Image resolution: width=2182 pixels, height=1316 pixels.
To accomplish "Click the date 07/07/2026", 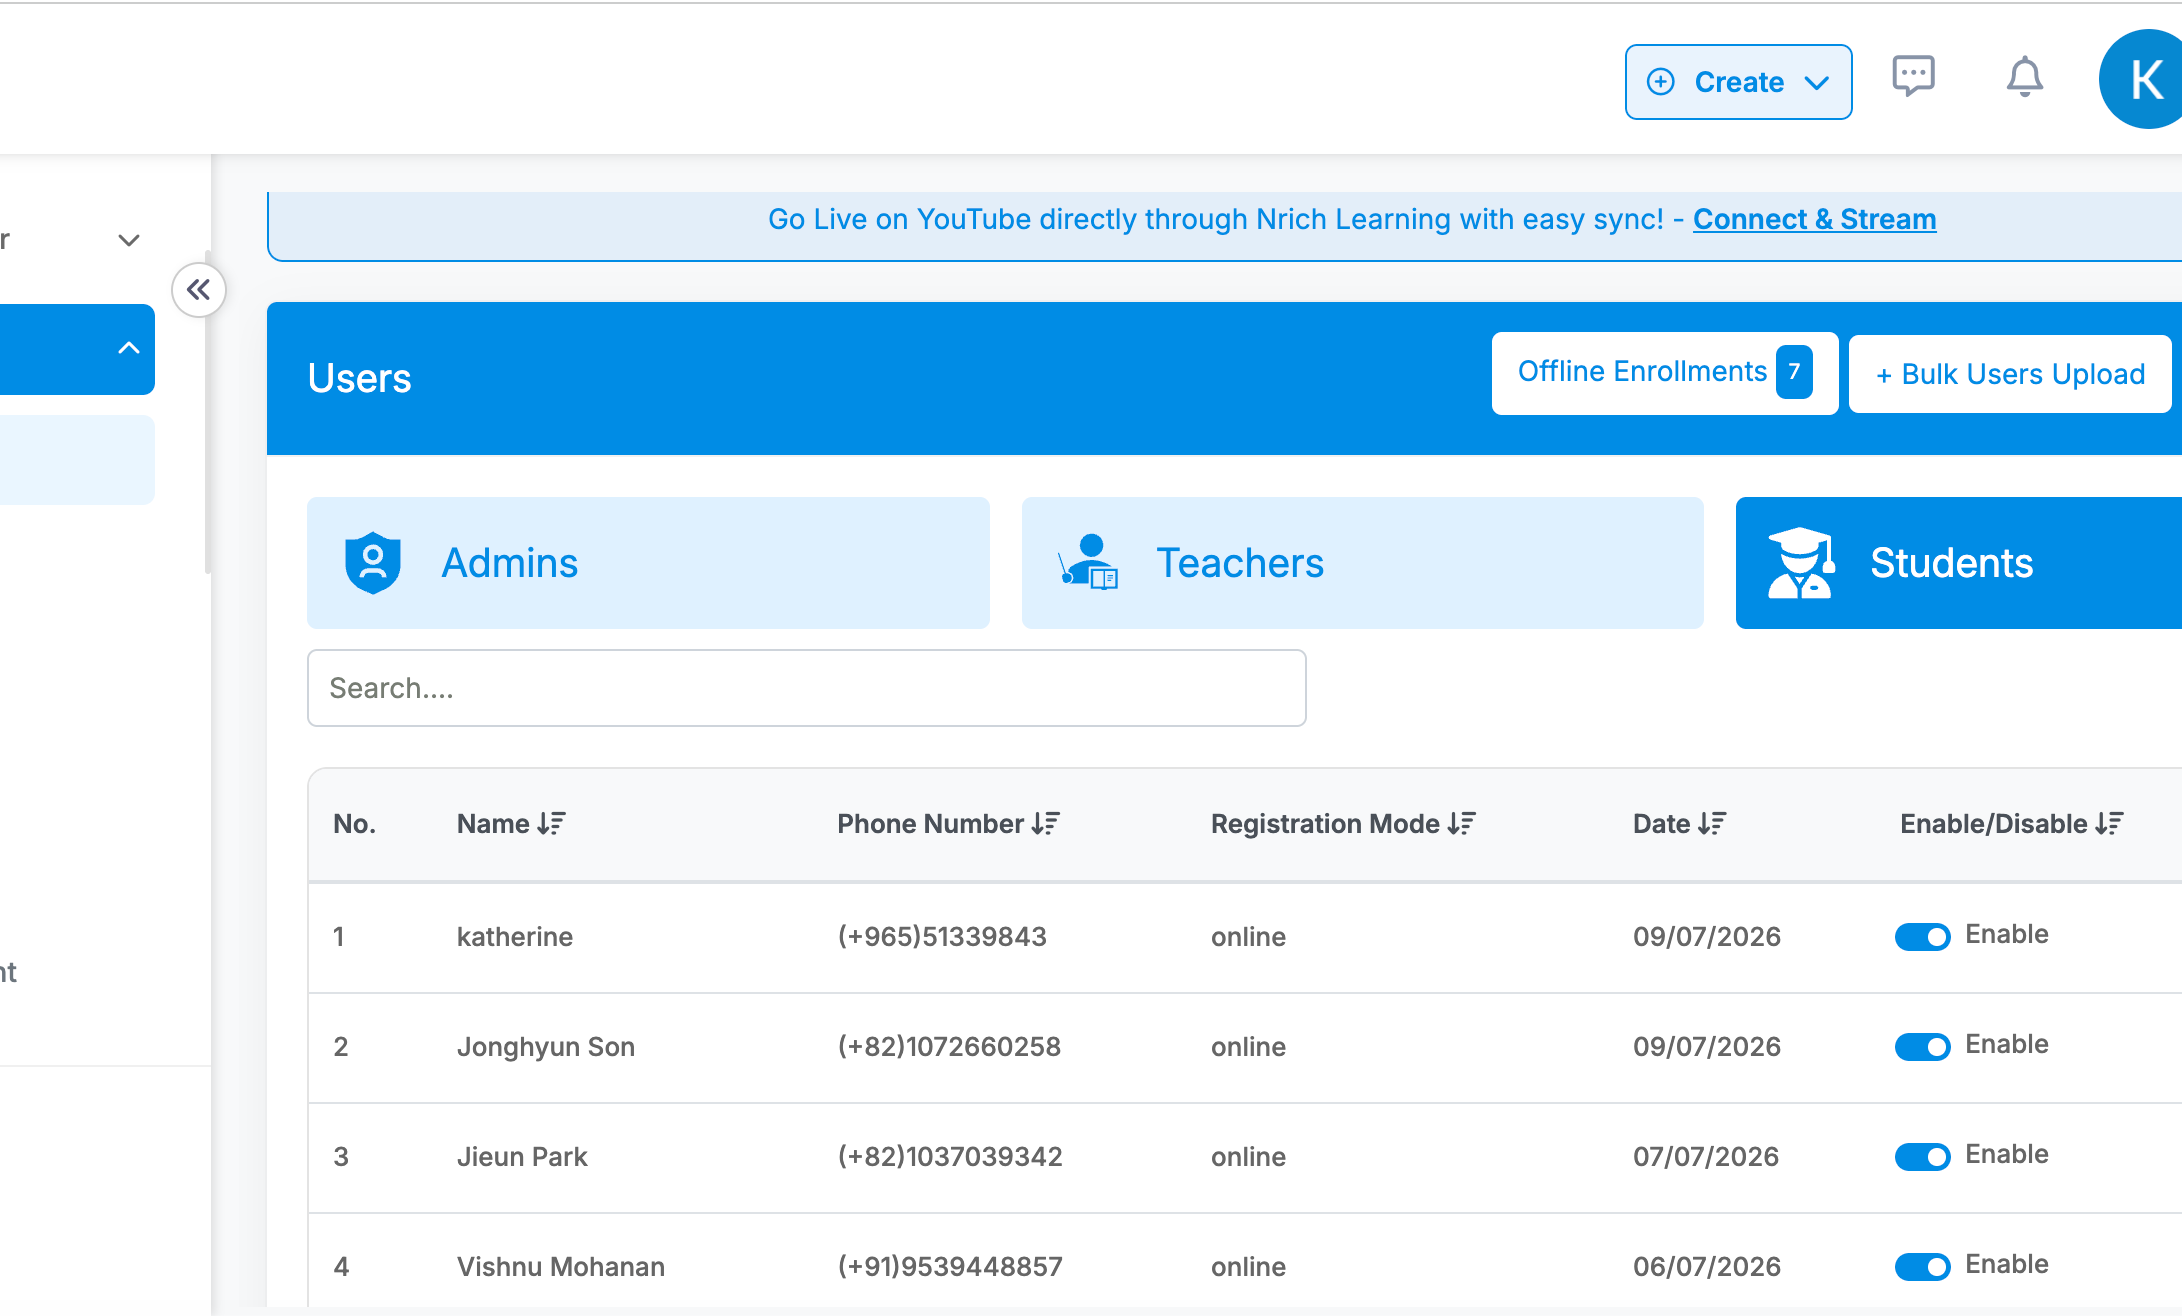I will pyautogui.click(x=1706, y=1157).
